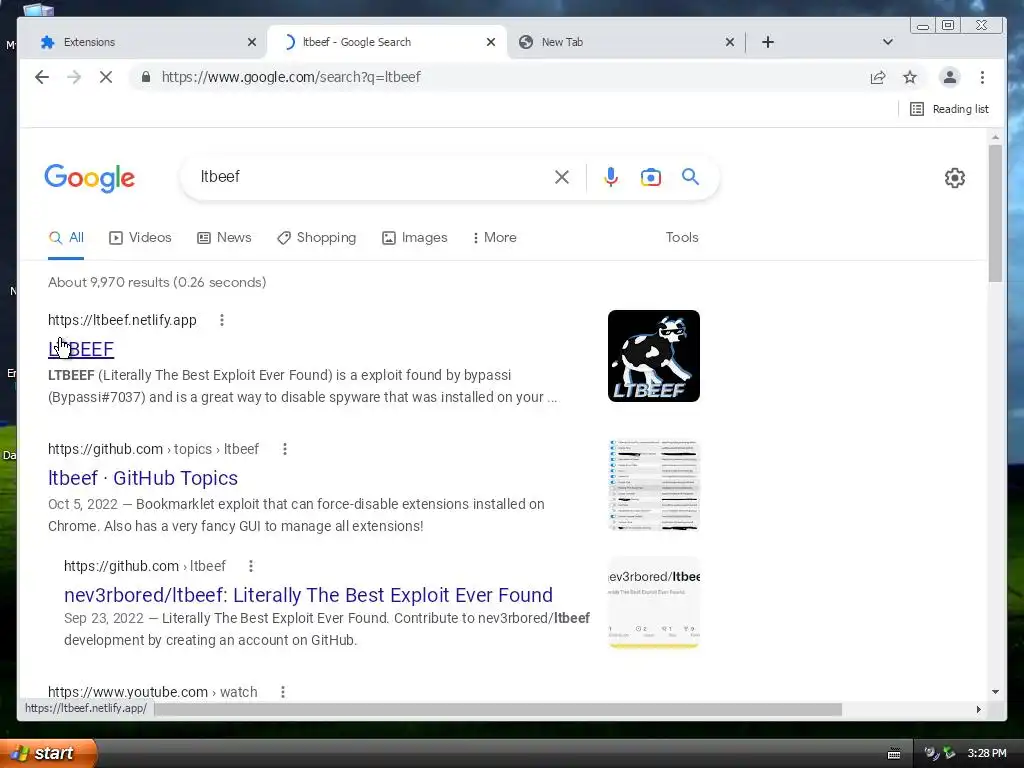Search by image with camera icon

pyautogui.click(x=650, y=177)
